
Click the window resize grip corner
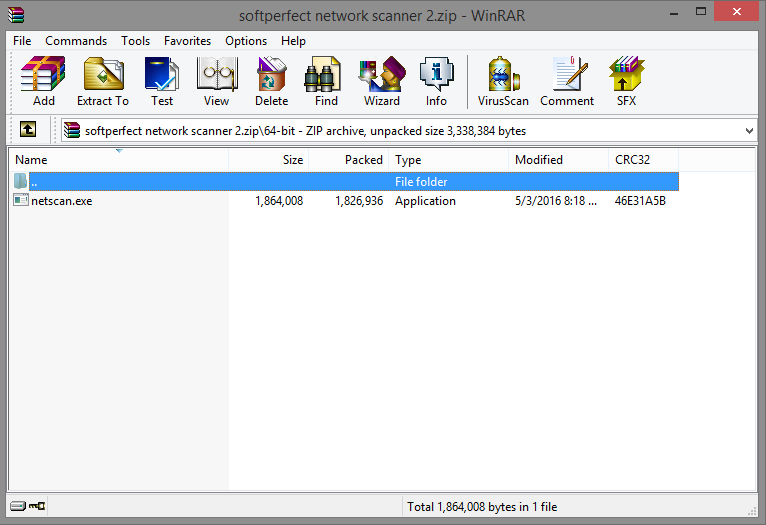pos(752,511)
